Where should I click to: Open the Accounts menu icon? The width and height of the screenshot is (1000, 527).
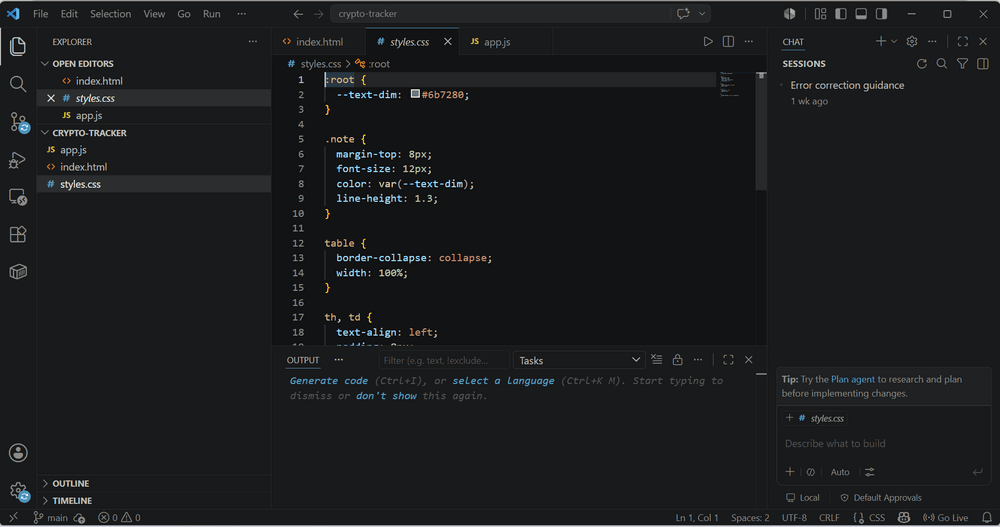click(x=18, y=453)
